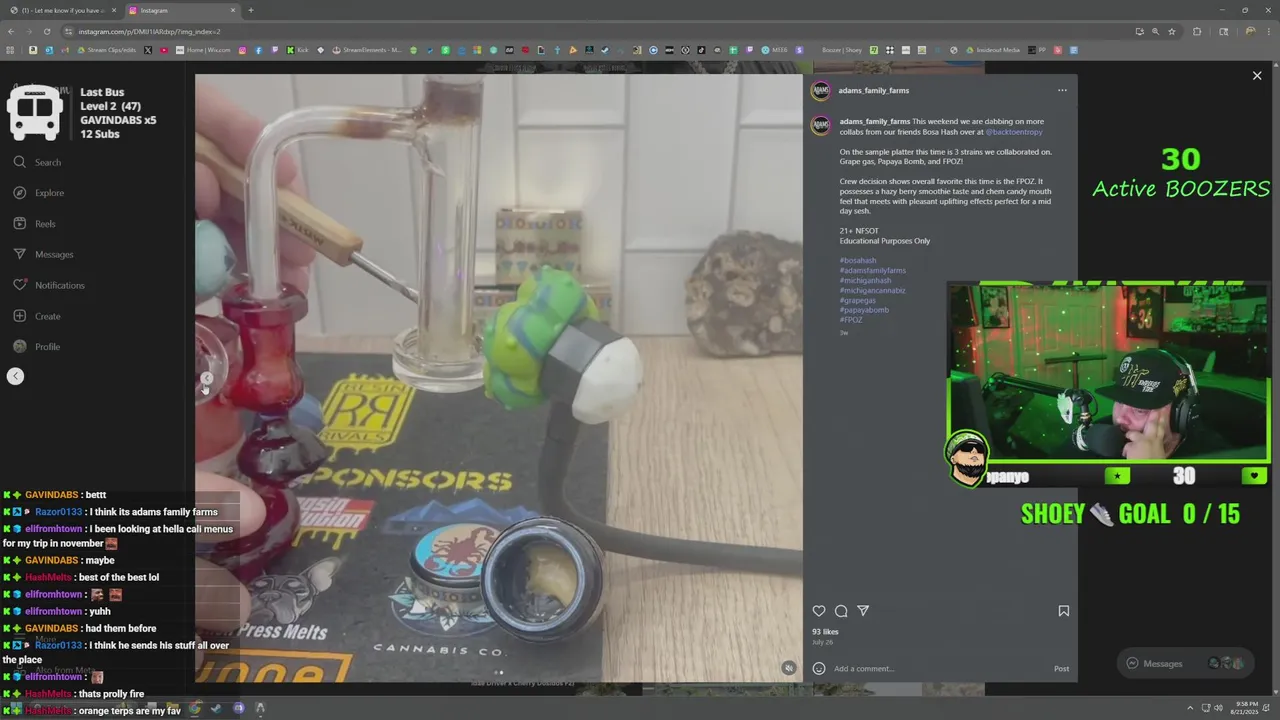Viewport: 1280px width, 720px height.
Task: Toggle video mute on the post
Action: point(788,668)
